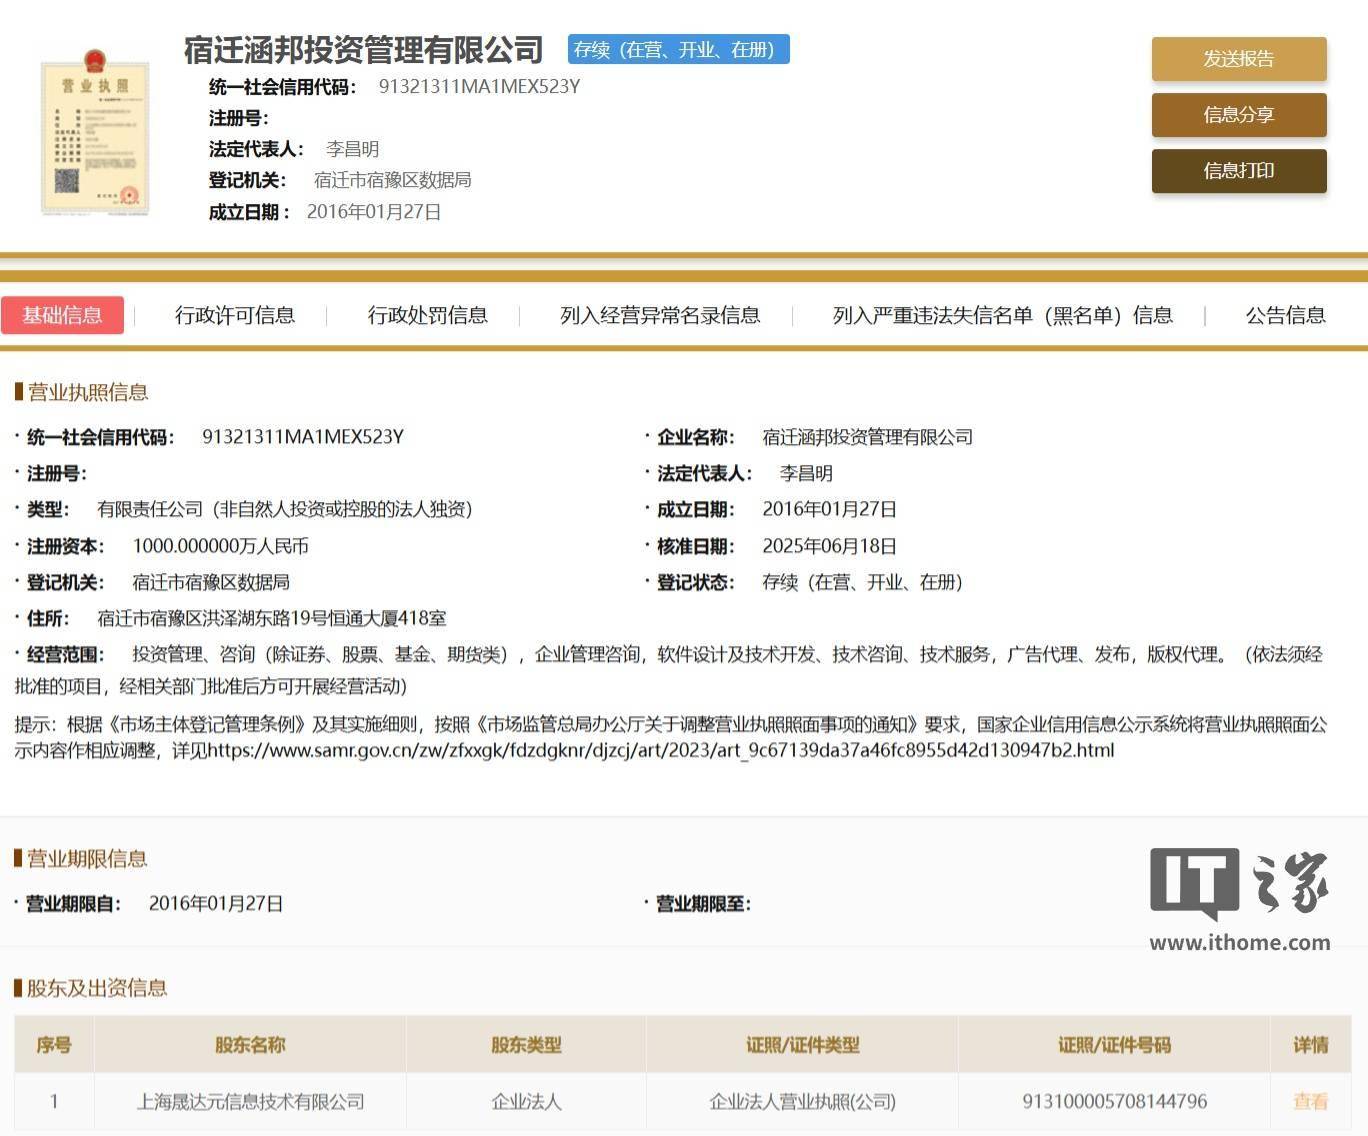Click the approval date 2025年06月18日
The image size is (1368, 1136).
point(829,546)
